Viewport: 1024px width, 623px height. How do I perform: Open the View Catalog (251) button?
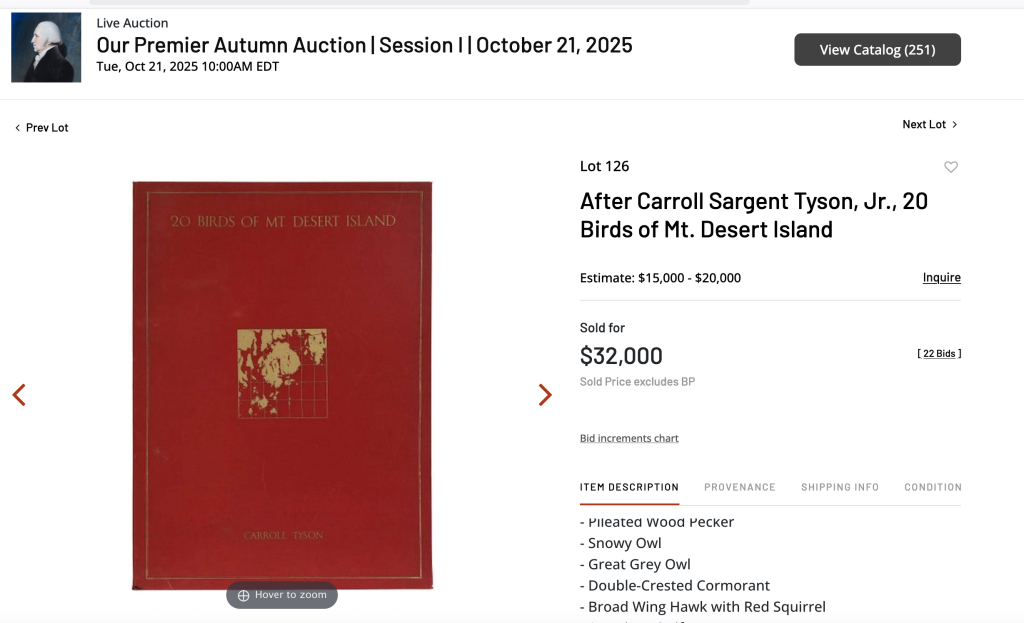pyautogui.click(x=877, y=50)
